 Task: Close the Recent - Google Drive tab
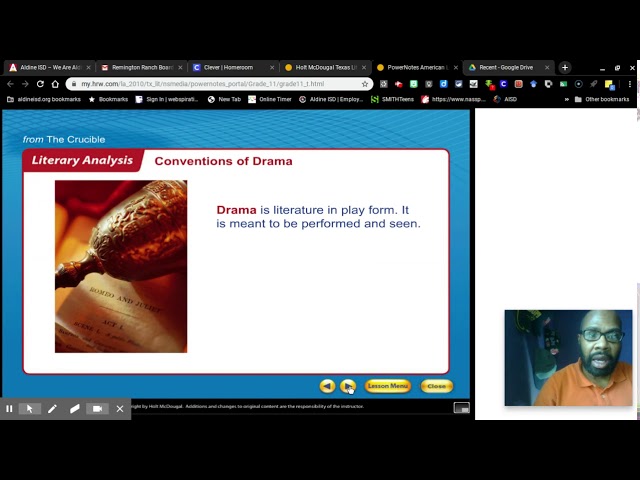coord(547,67)
